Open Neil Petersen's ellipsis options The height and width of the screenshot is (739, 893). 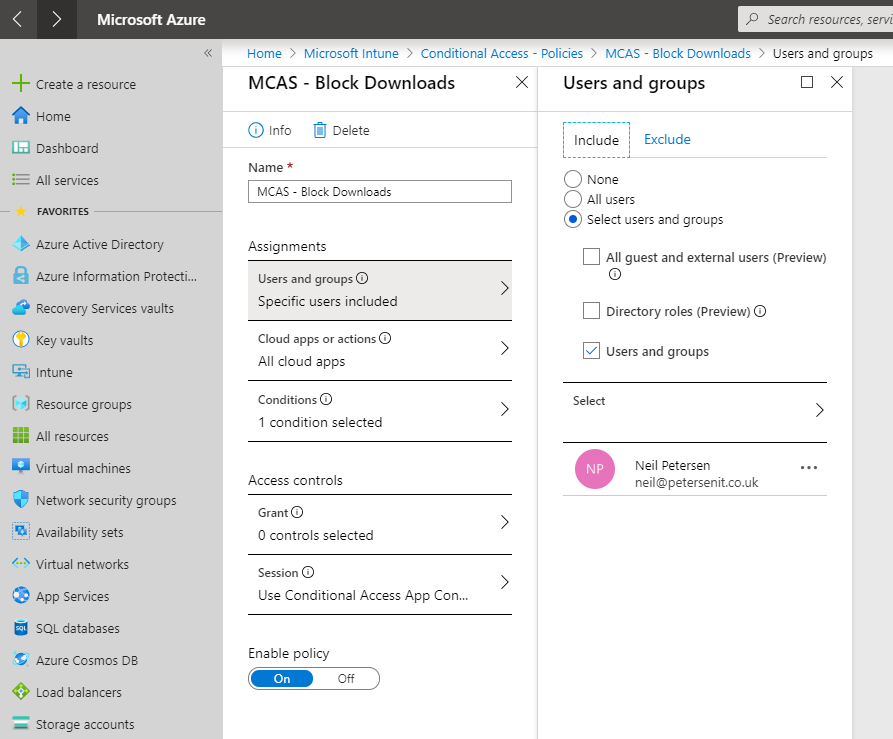click(x=809, y=467)
